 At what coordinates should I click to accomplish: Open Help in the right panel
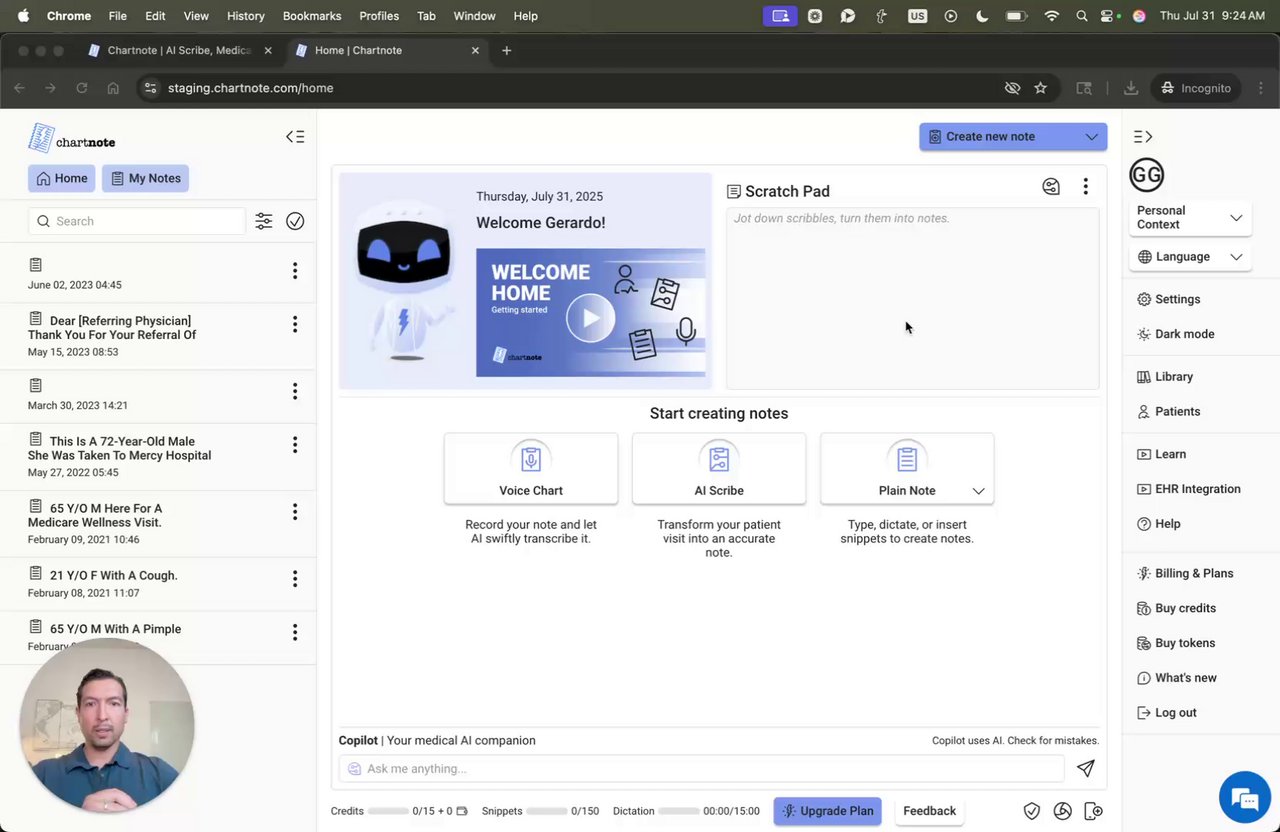point(1159,524)
